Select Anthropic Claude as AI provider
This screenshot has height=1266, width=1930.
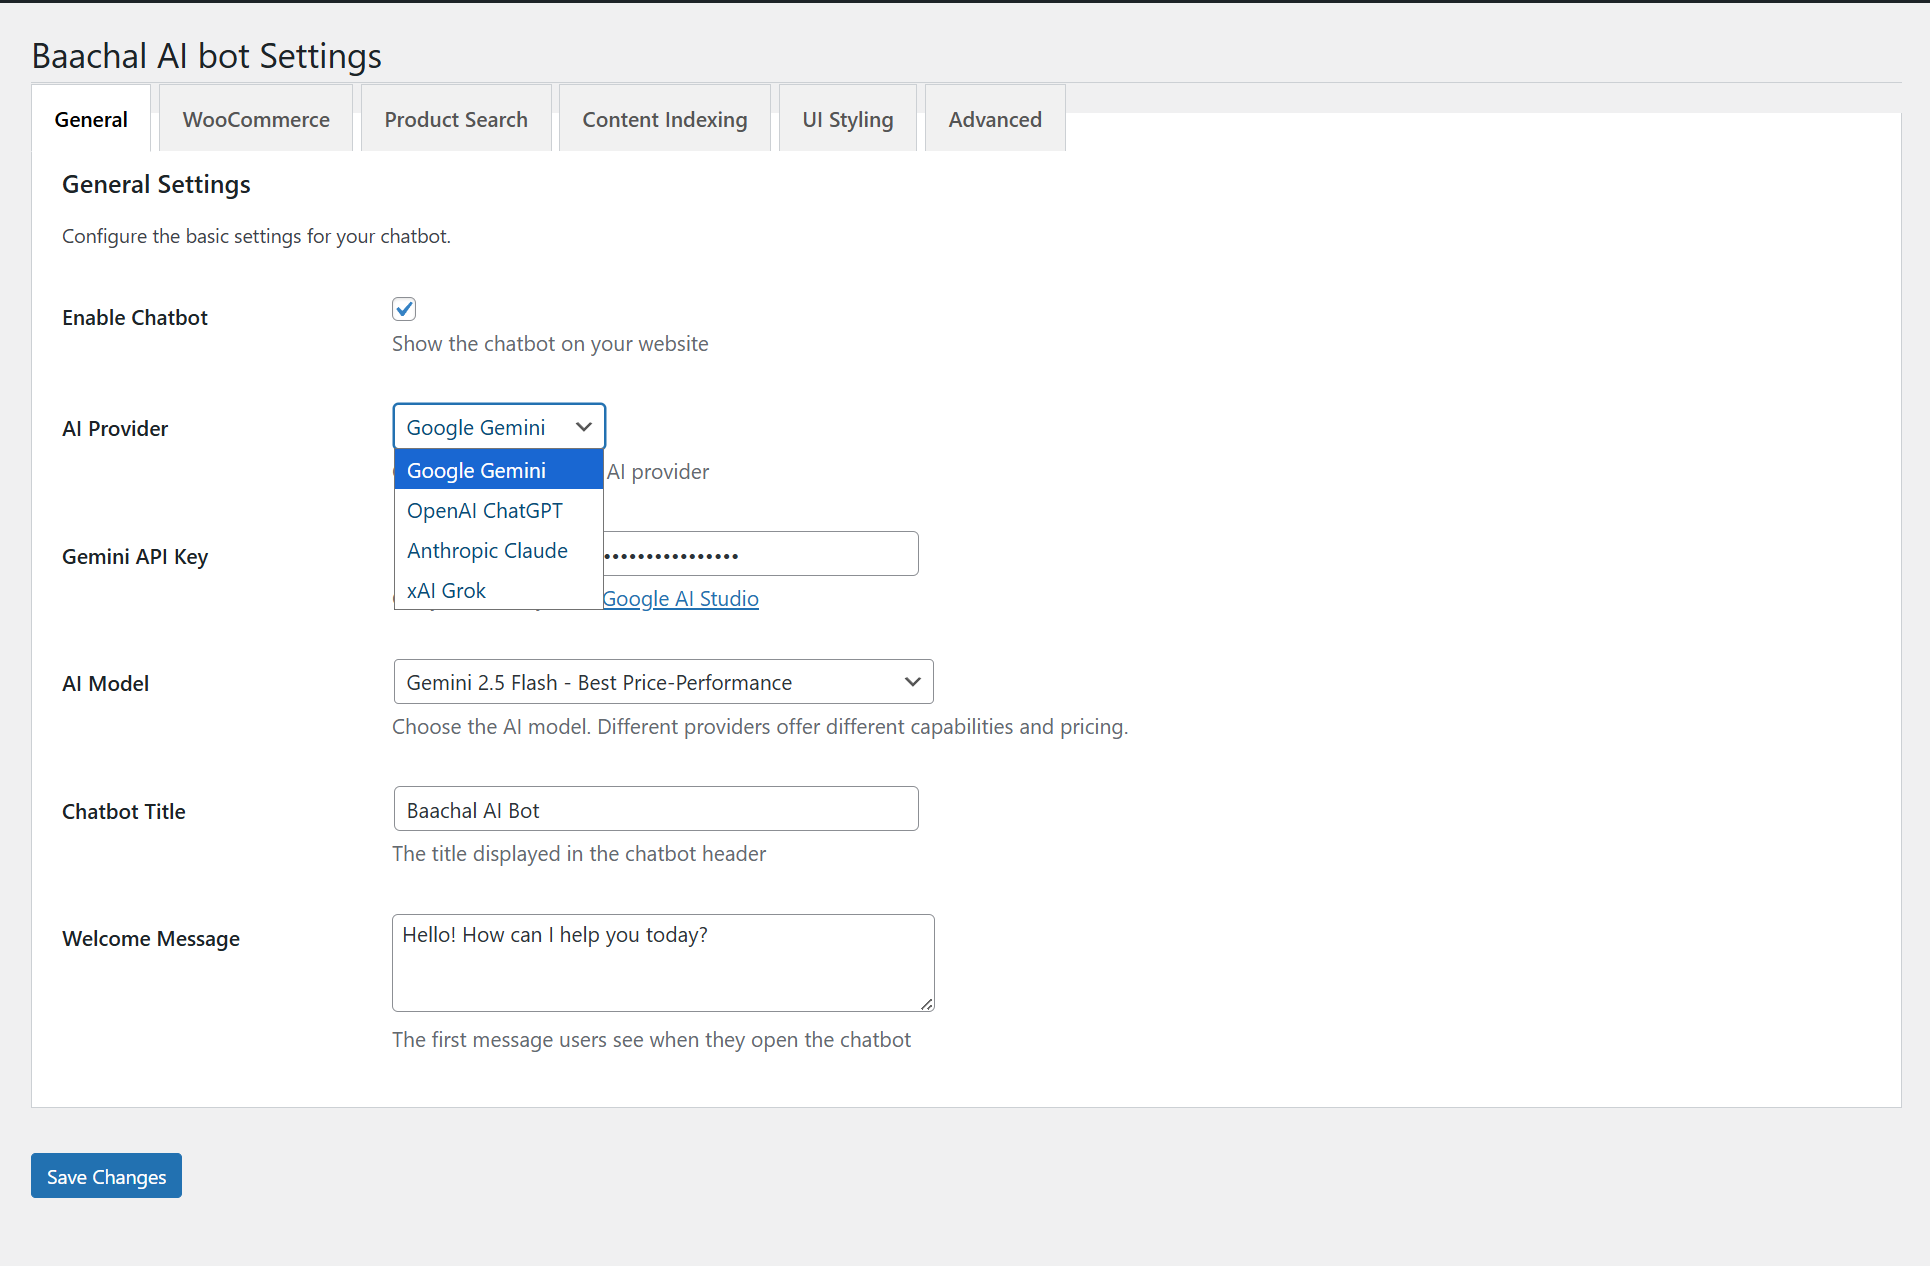click(487, 550)
